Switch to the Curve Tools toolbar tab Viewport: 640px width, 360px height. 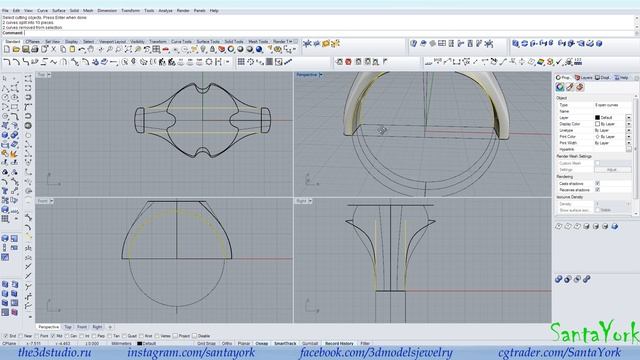pos(181,42)
